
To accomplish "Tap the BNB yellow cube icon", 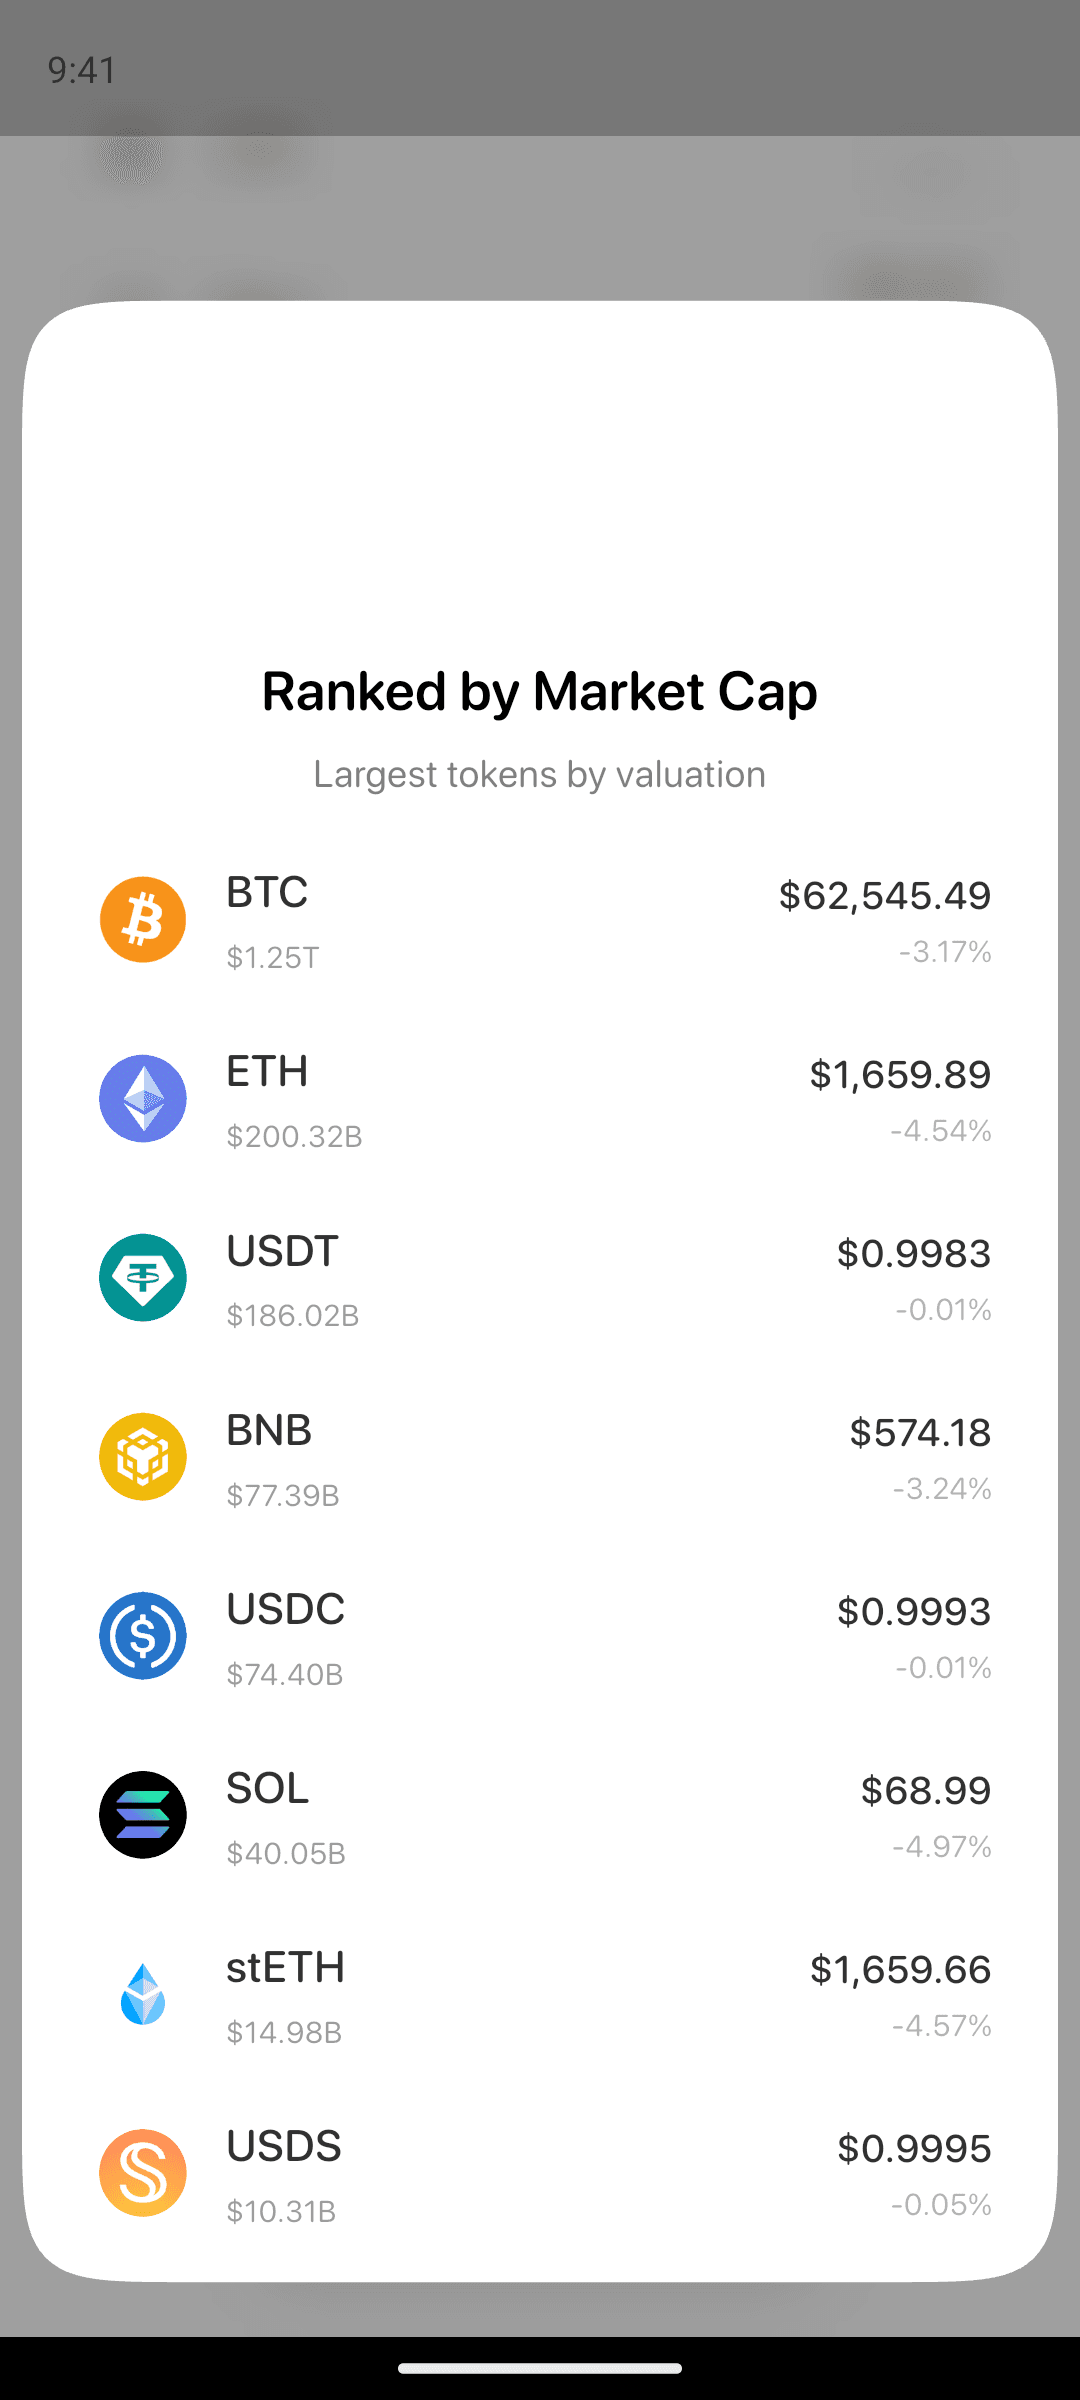I will [143, 1457].
